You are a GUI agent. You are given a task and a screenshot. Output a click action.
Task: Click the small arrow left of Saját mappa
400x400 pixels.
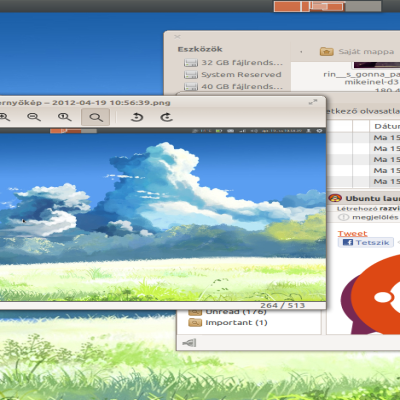301,52
